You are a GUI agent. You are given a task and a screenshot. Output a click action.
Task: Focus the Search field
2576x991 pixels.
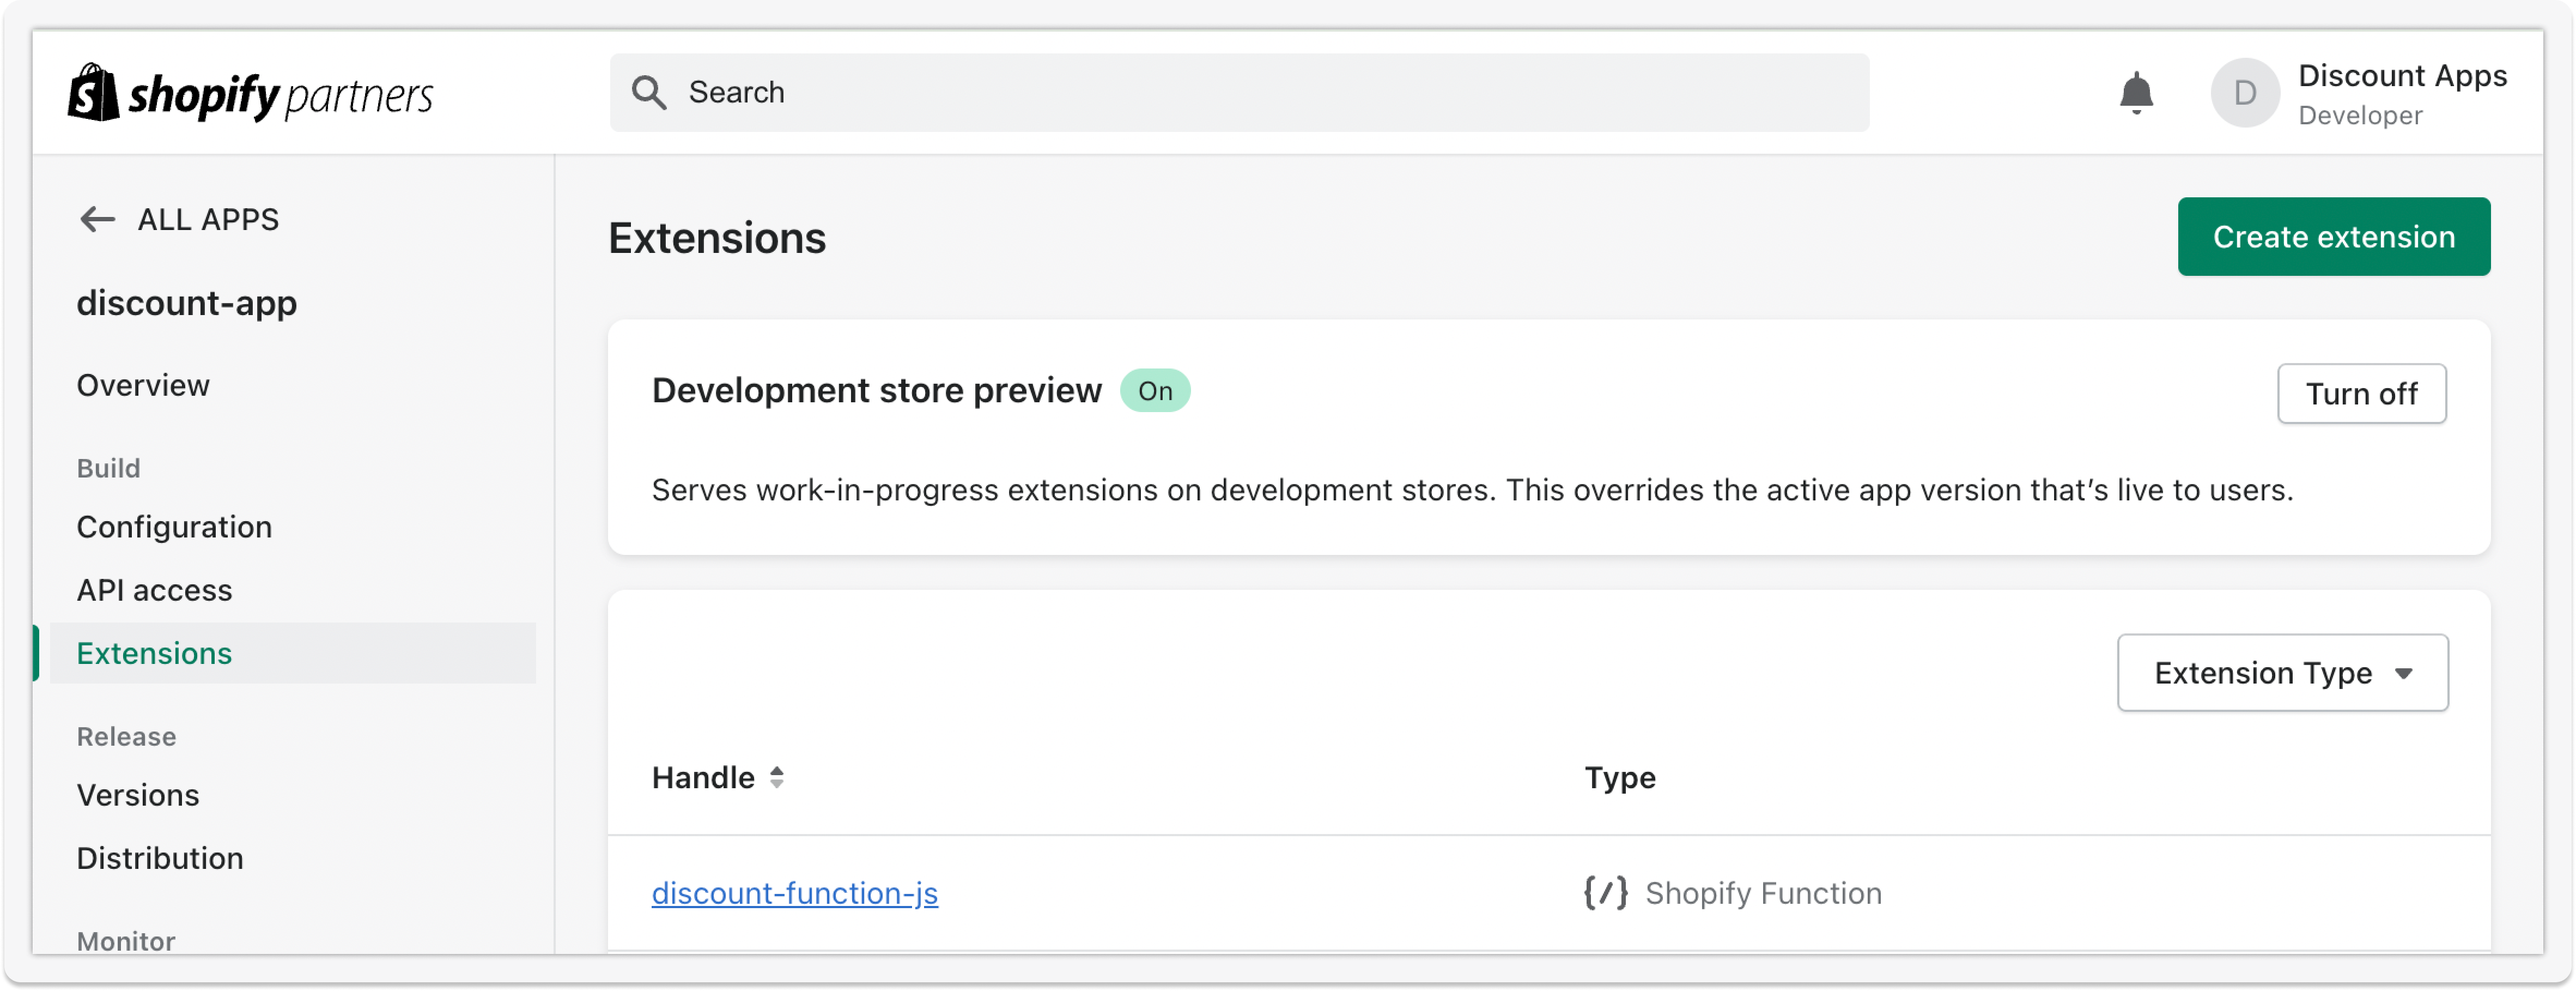[x=1239, y=92]
